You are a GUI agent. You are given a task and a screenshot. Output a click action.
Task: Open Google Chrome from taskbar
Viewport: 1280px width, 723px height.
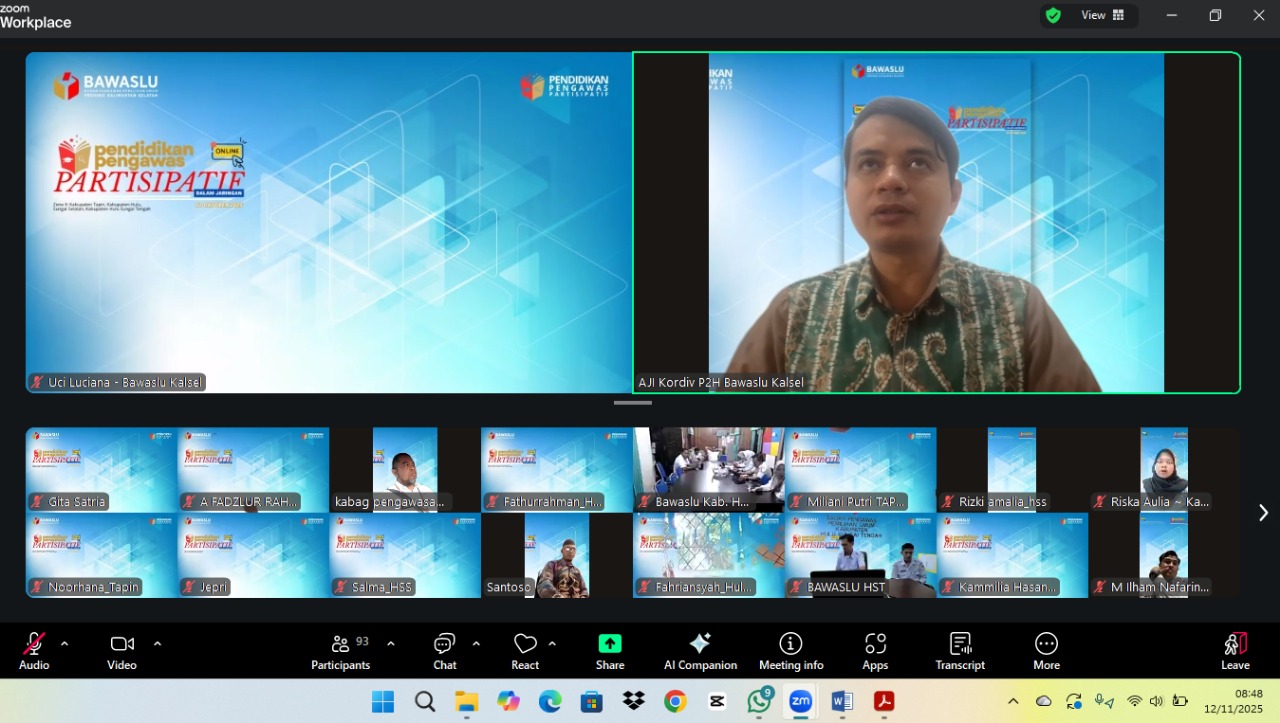(x=675, y=702)
